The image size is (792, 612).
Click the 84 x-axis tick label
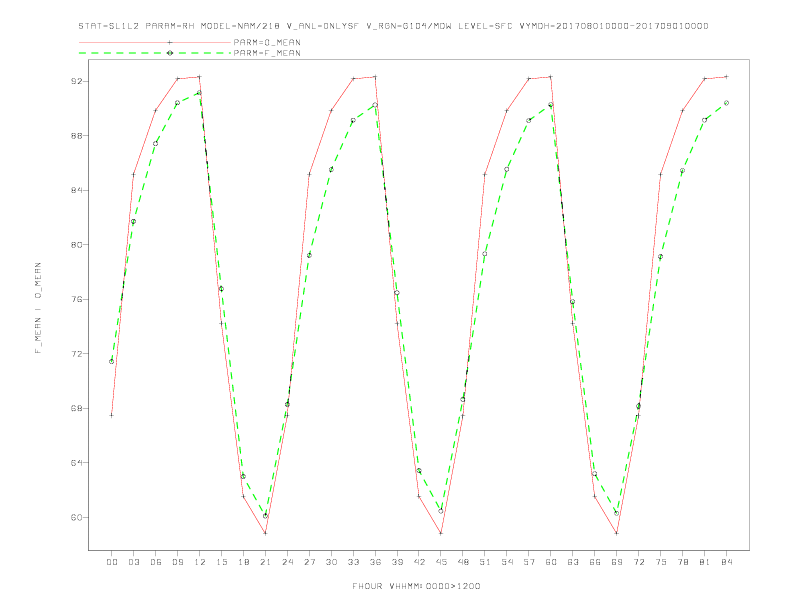(x=727, y=562)
